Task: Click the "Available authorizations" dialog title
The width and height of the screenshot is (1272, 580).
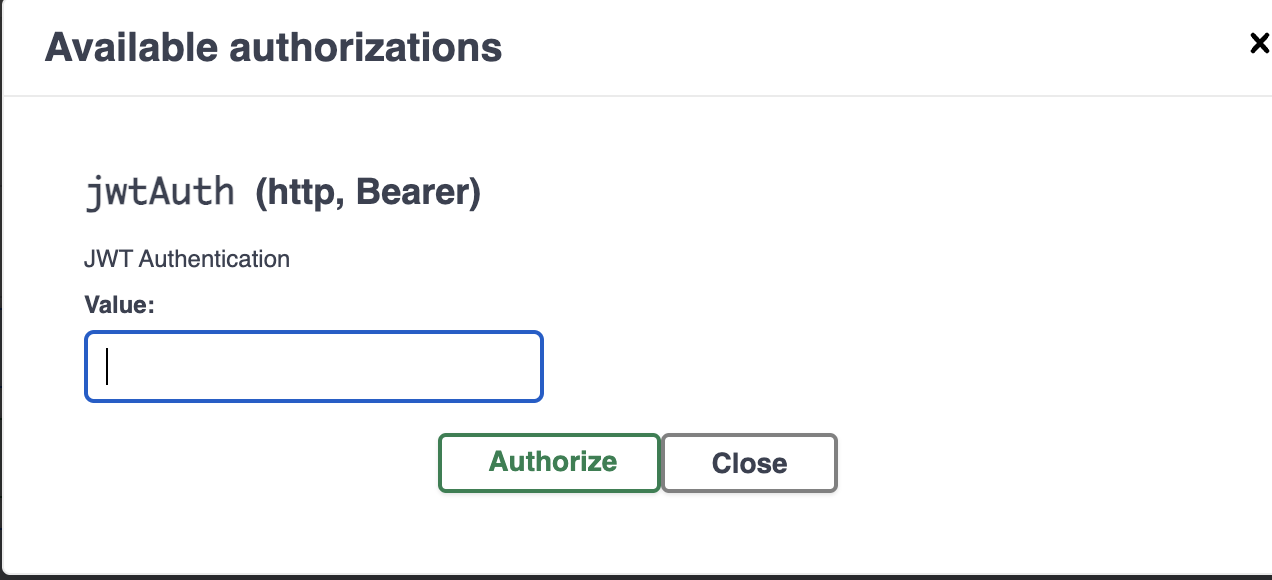Action: (x=273, y=47)
